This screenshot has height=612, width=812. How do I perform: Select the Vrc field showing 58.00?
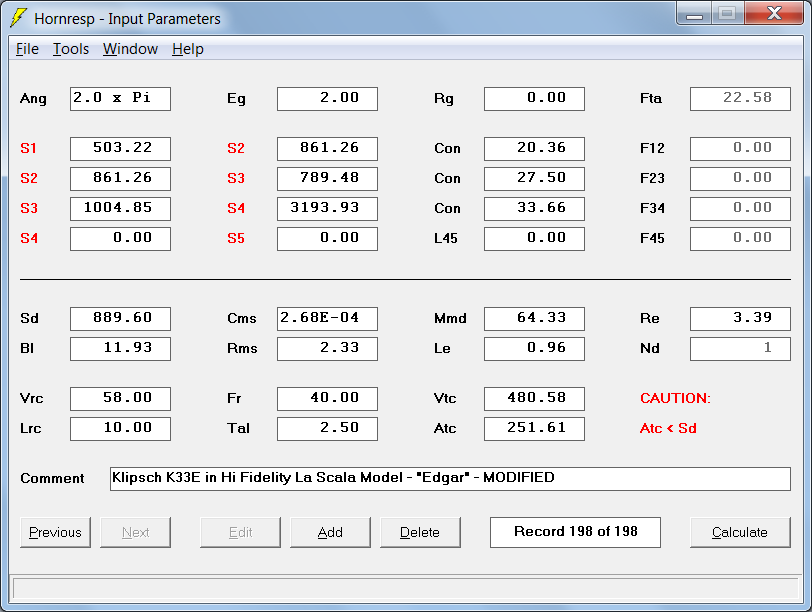(x=120, y=399)
